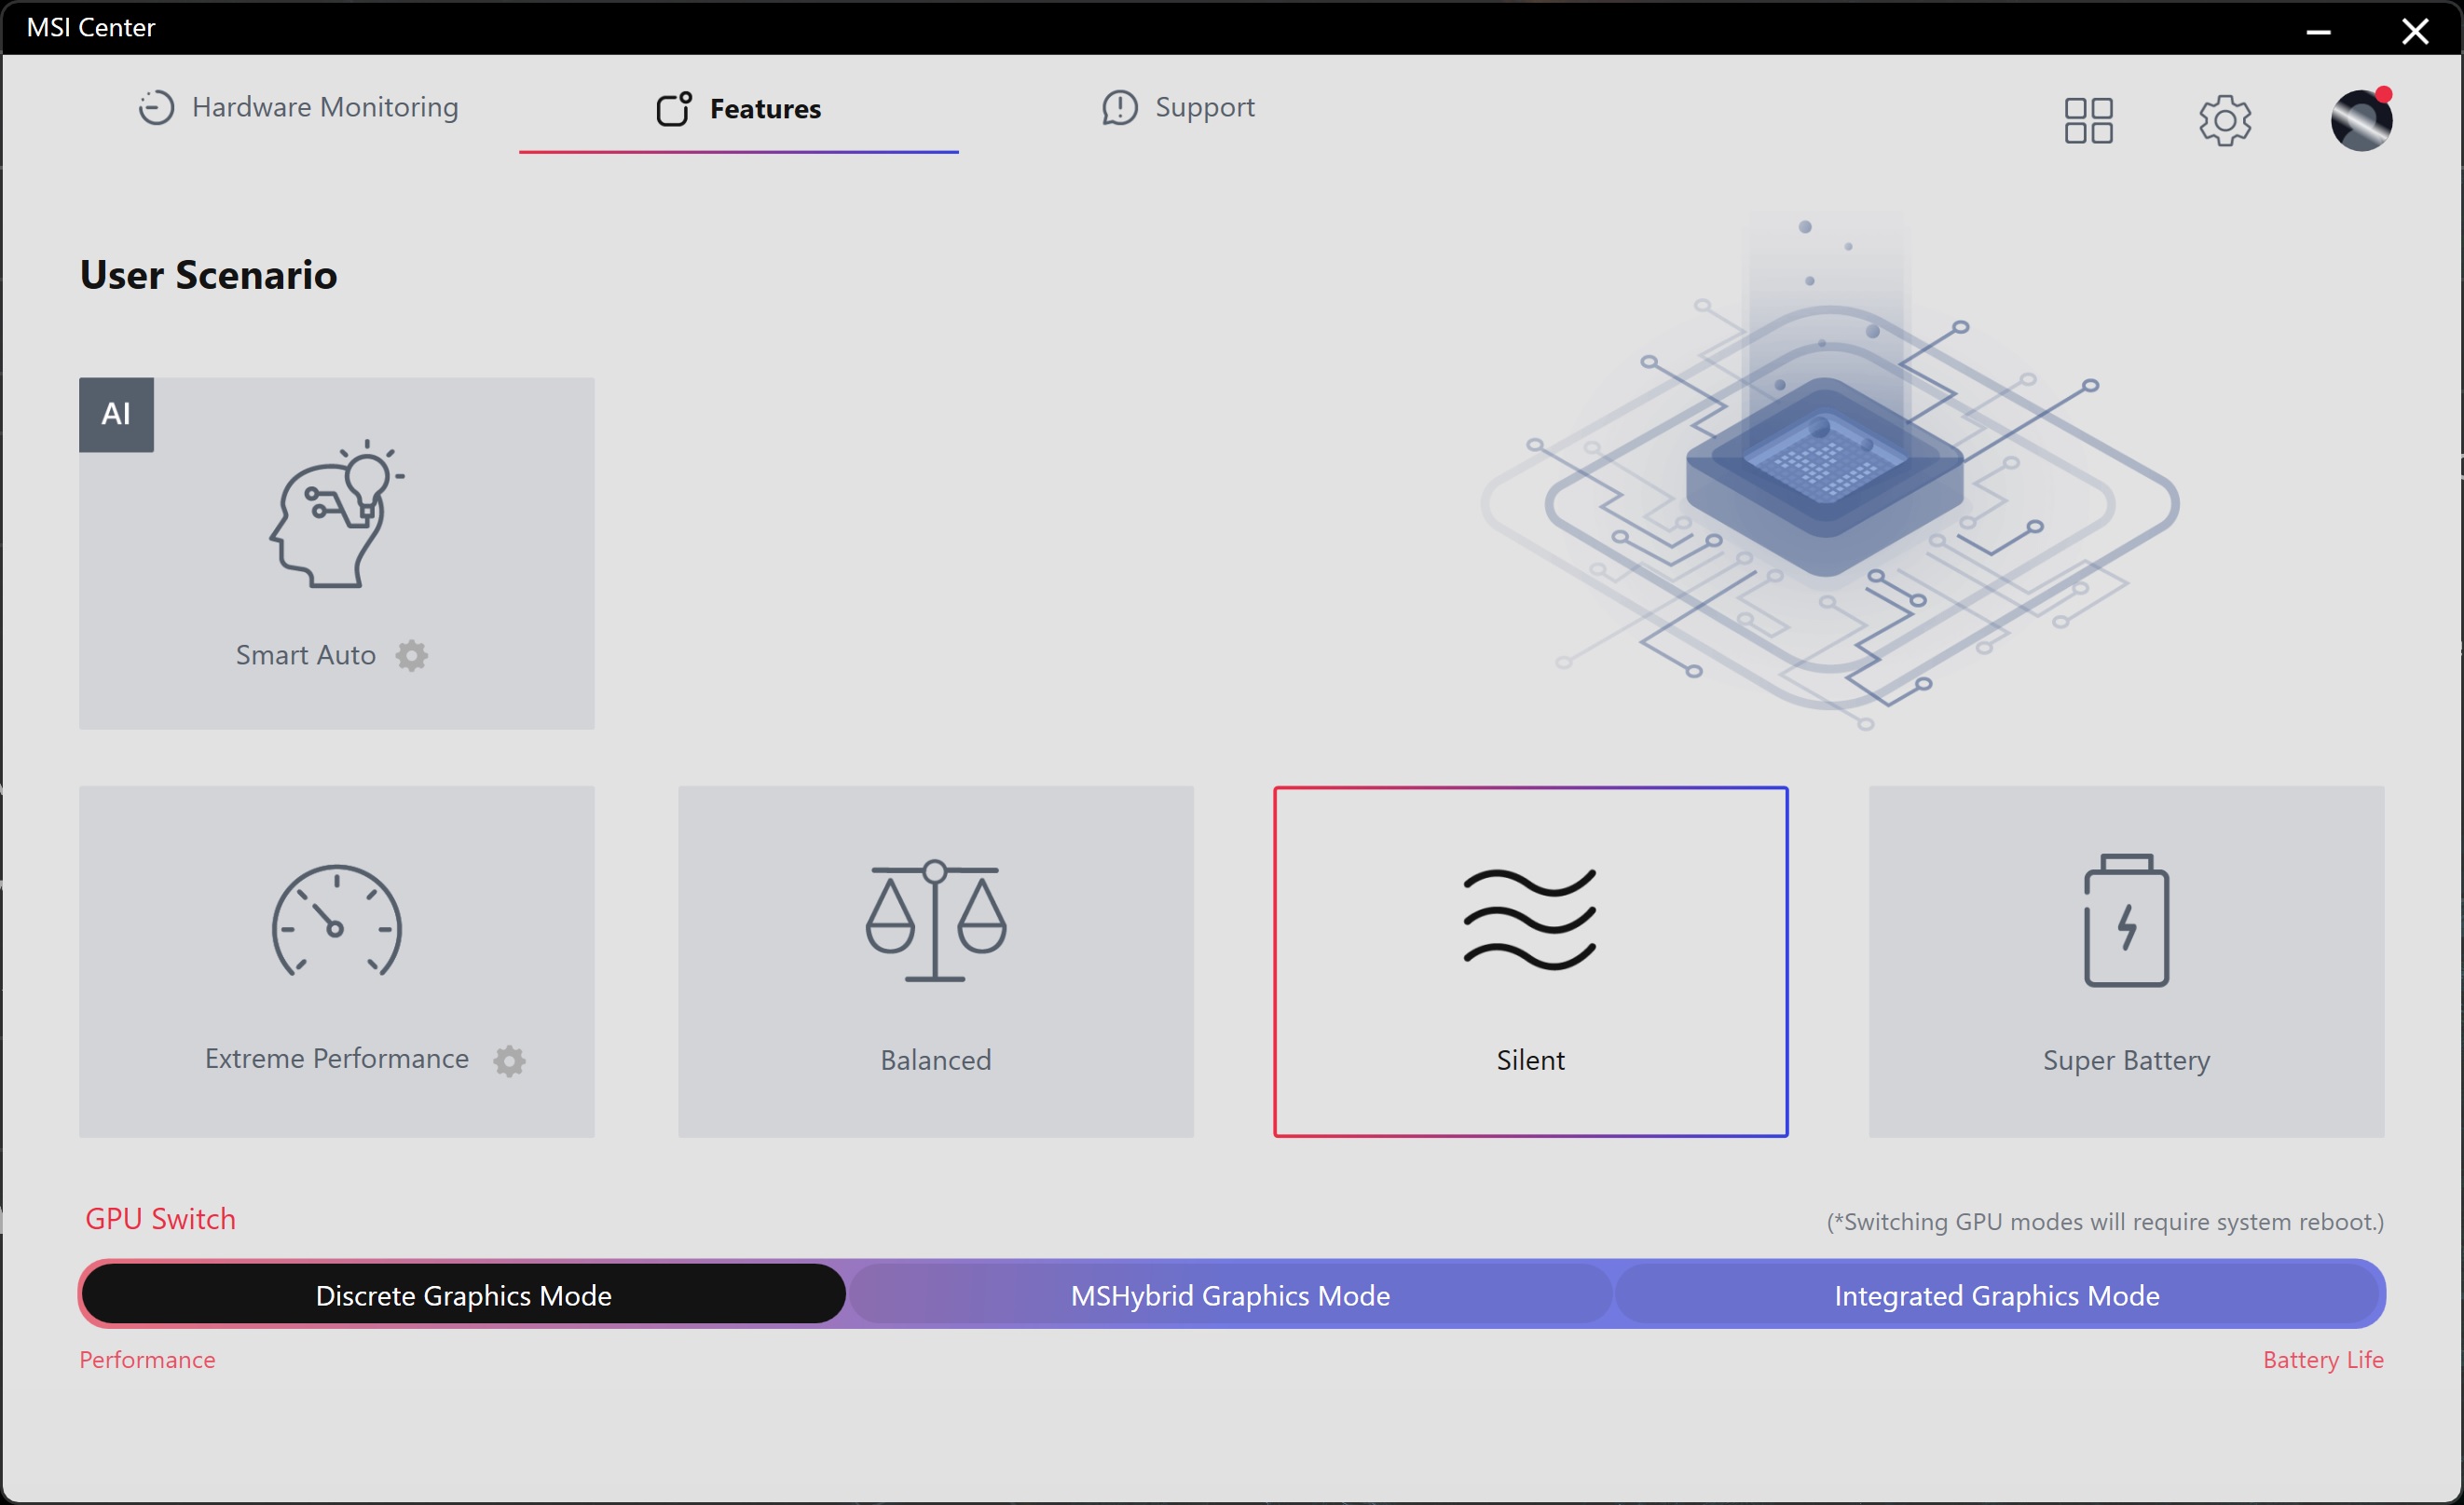Click the all-apps grid icon

point(2088,121)
